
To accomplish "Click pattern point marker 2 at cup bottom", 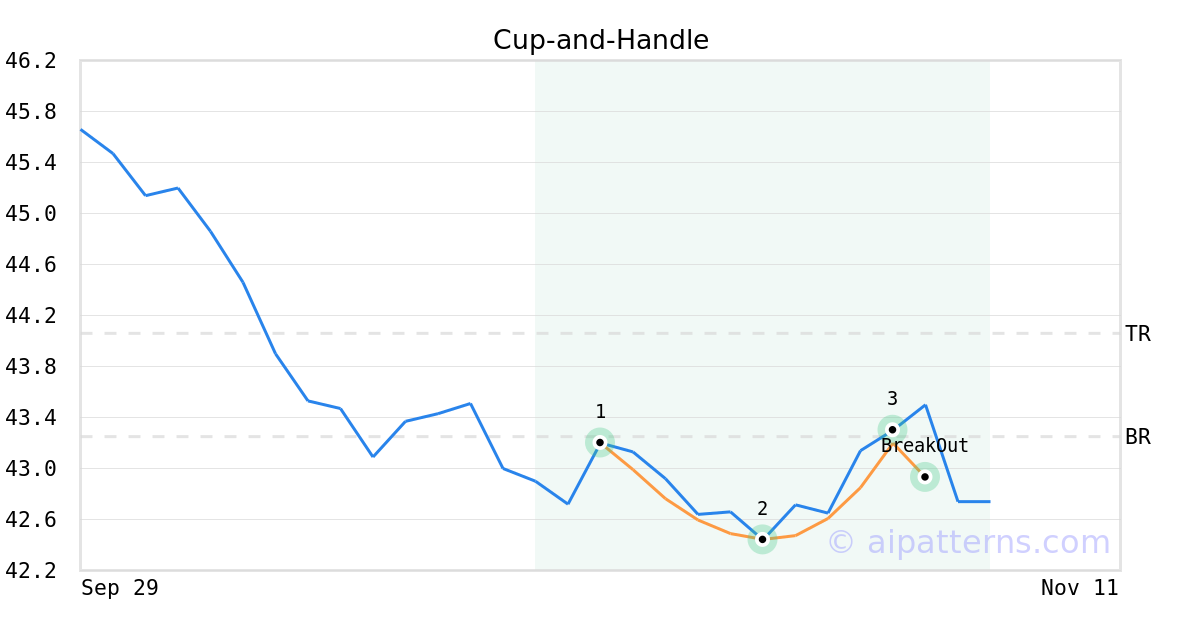I will 762,539.
